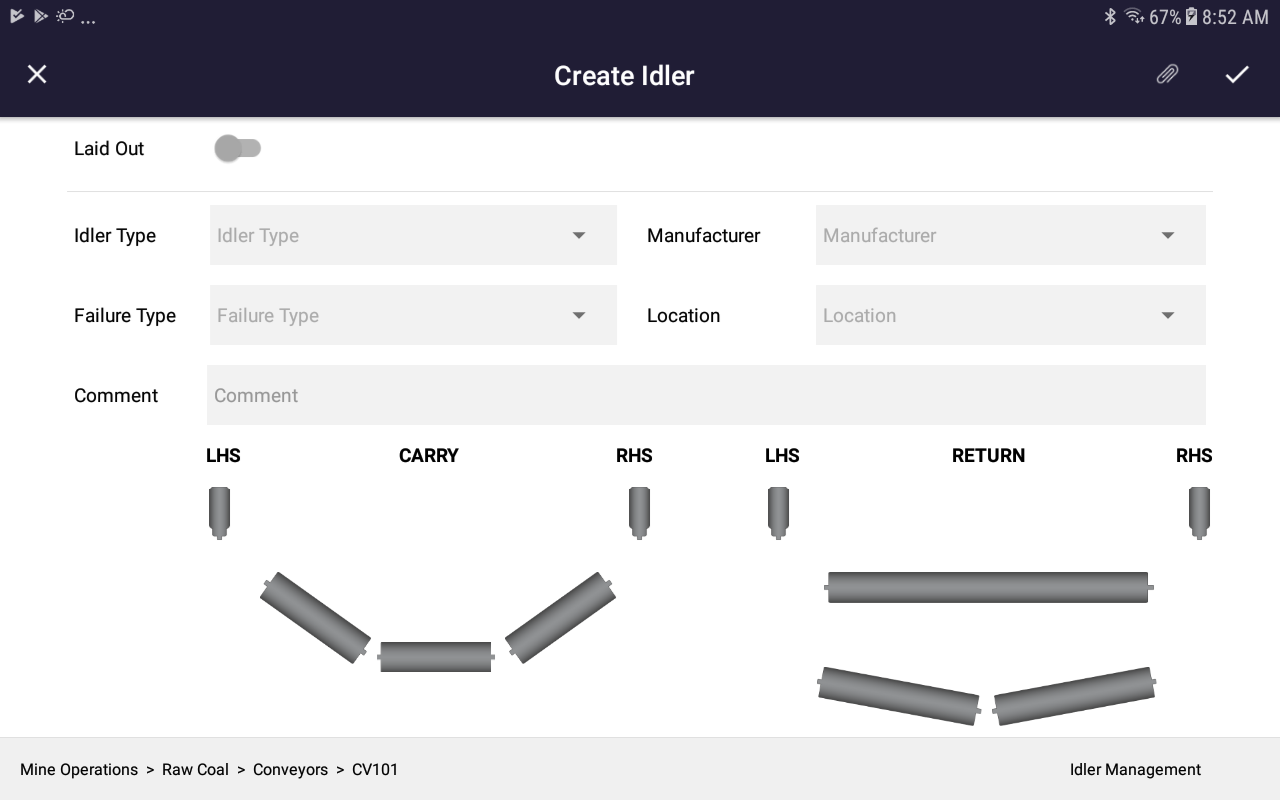Screen dimensions: 1280x800
Task: Focus the Comment text field
Action: pyautogui.click(x=706, y=395)
